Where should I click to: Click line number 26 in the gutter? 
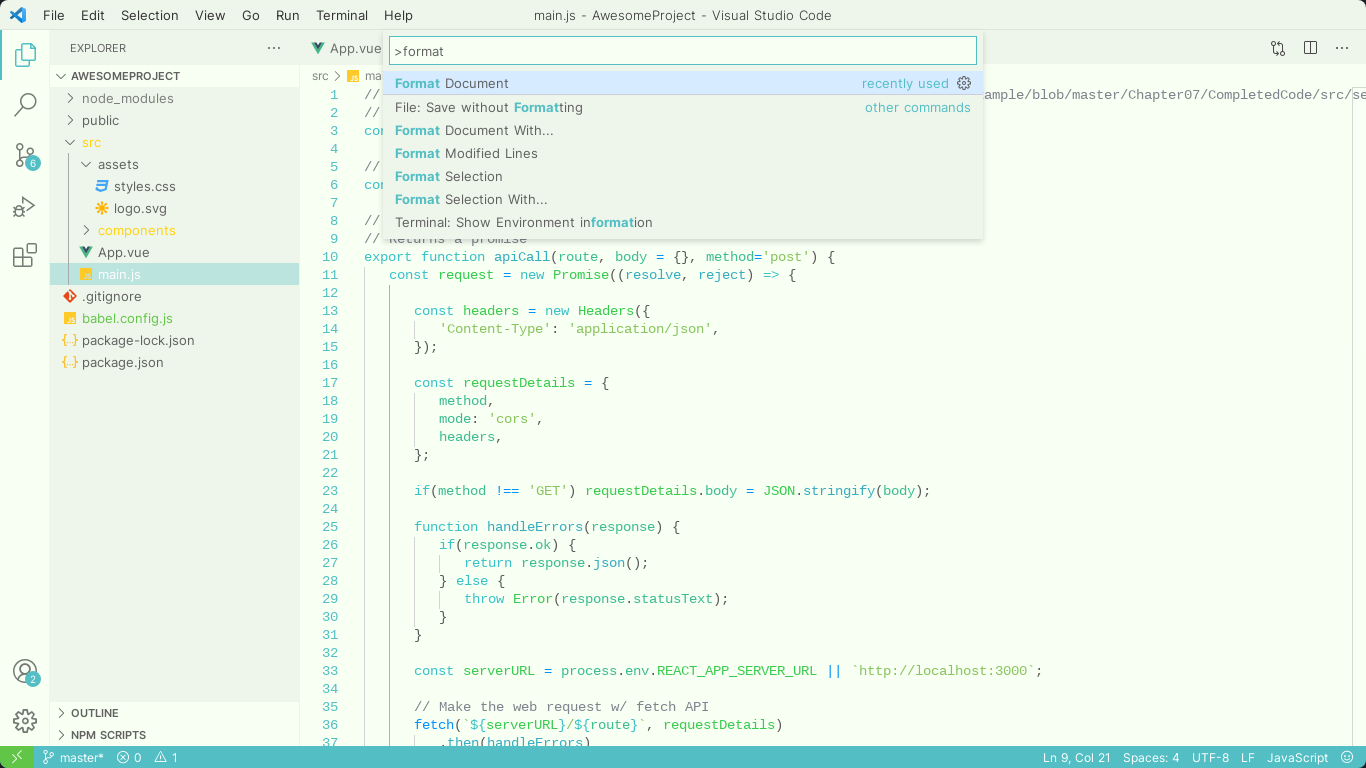(330, 545)
